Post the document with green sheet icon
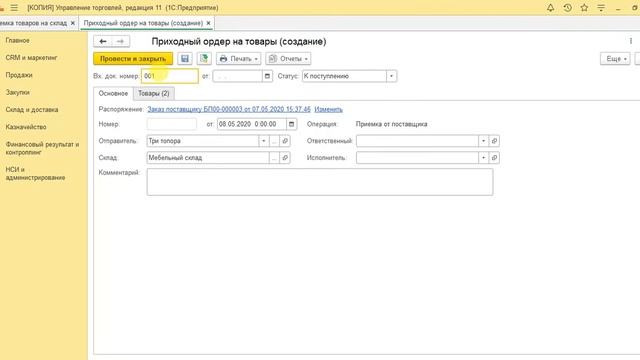 (204, 59)
